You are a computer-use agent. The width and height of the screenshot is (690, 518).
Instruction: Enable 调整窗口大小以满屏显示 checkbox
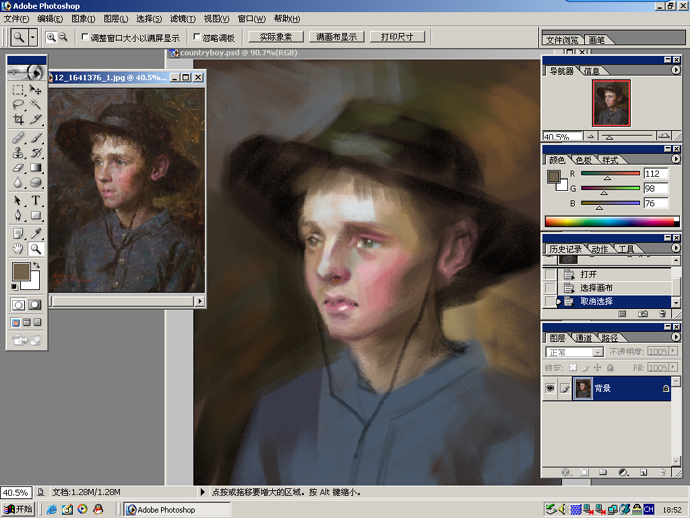coord(85,37)
